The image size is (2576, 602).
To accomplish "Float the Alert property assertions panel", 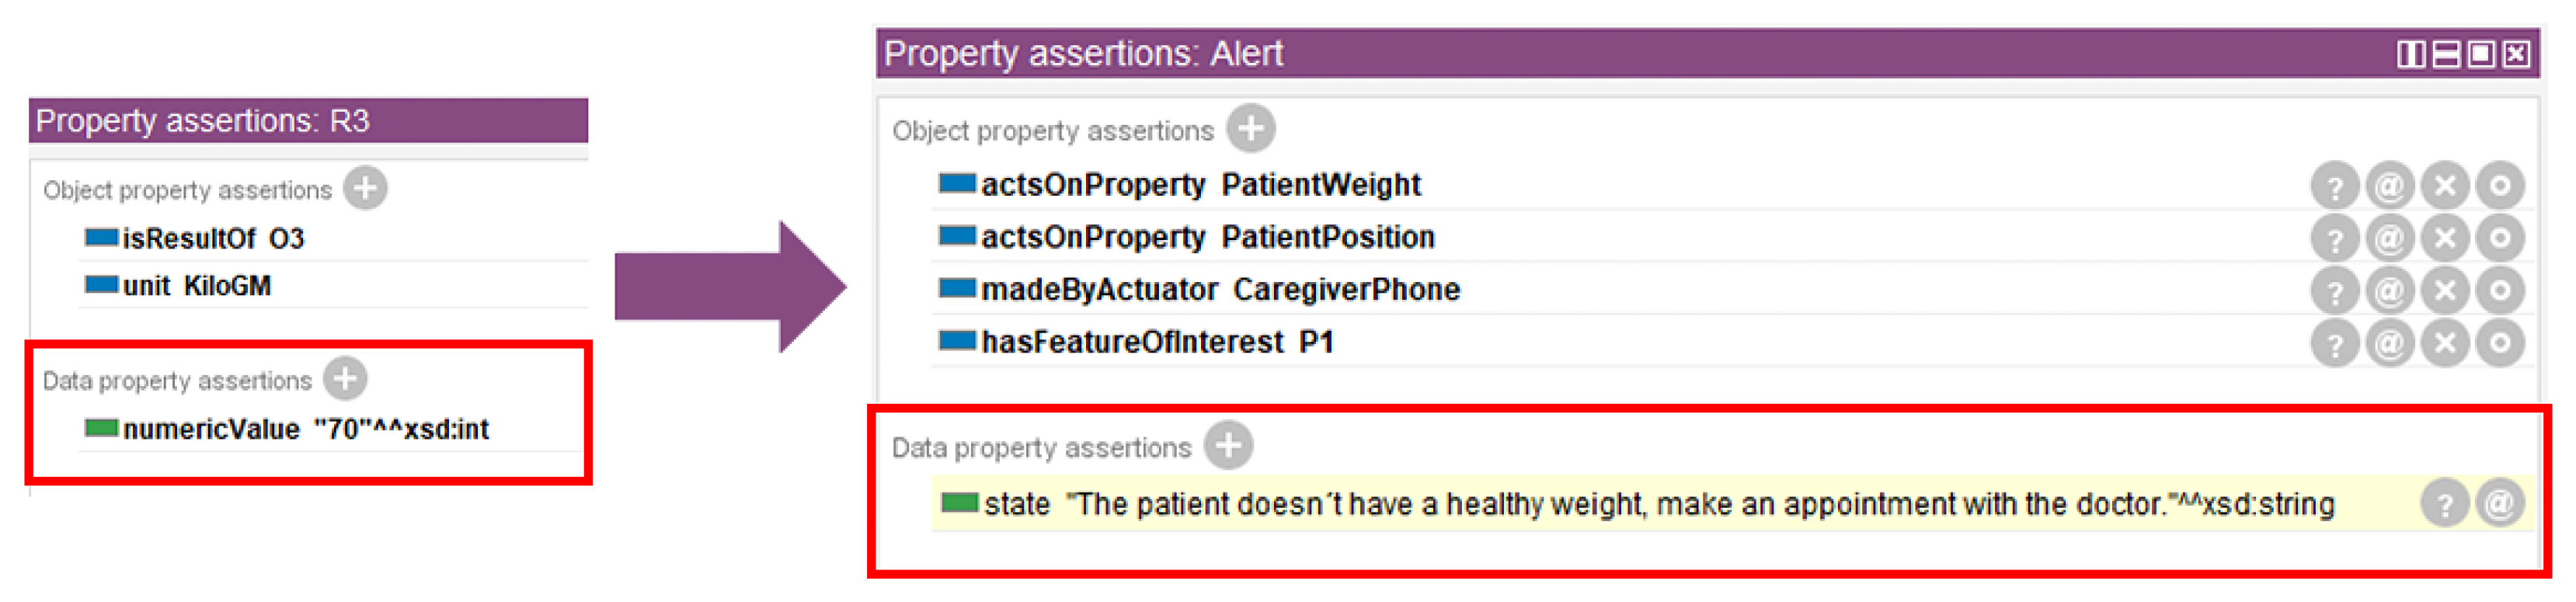I will click(2481, 54).
